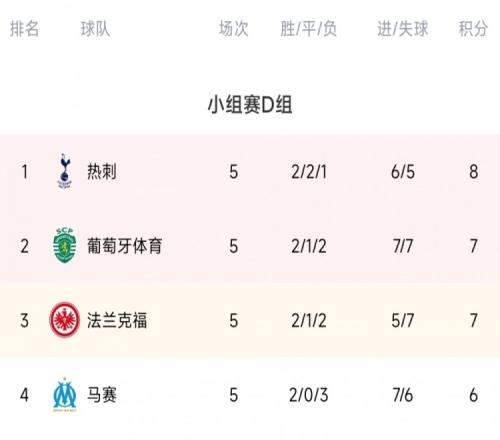500x440 pixels.
Task: Click the 进/失球 column header
Action: (403, 28)
